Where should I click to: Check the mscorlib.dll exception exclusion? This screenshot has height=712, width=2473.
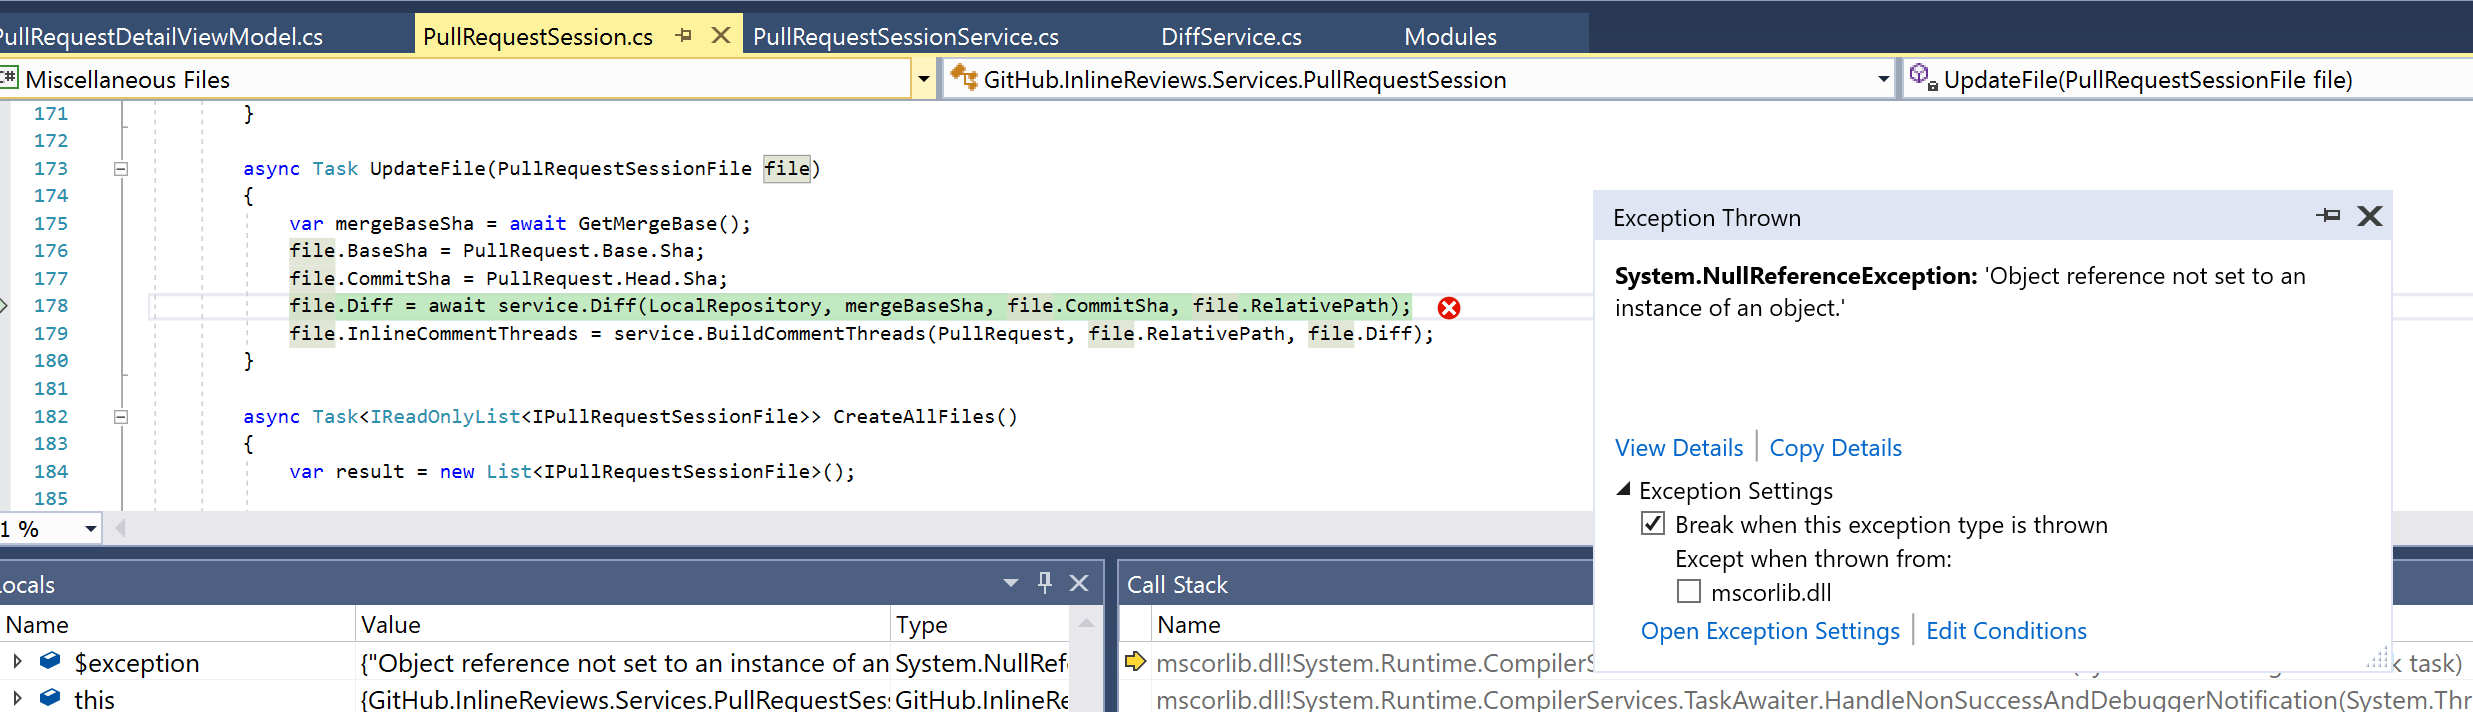tap(1689, 592)
